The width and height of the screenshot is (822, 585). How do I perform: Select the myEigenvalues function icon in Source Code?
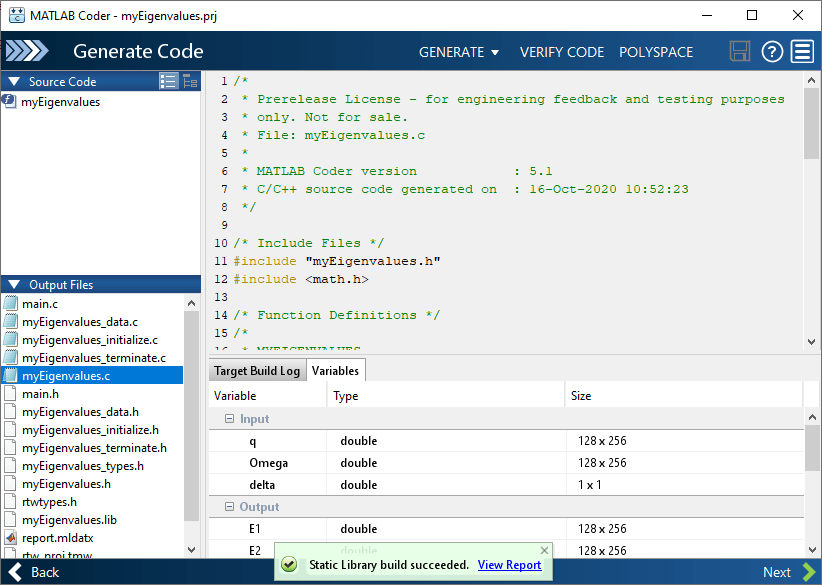coord(9,101)
